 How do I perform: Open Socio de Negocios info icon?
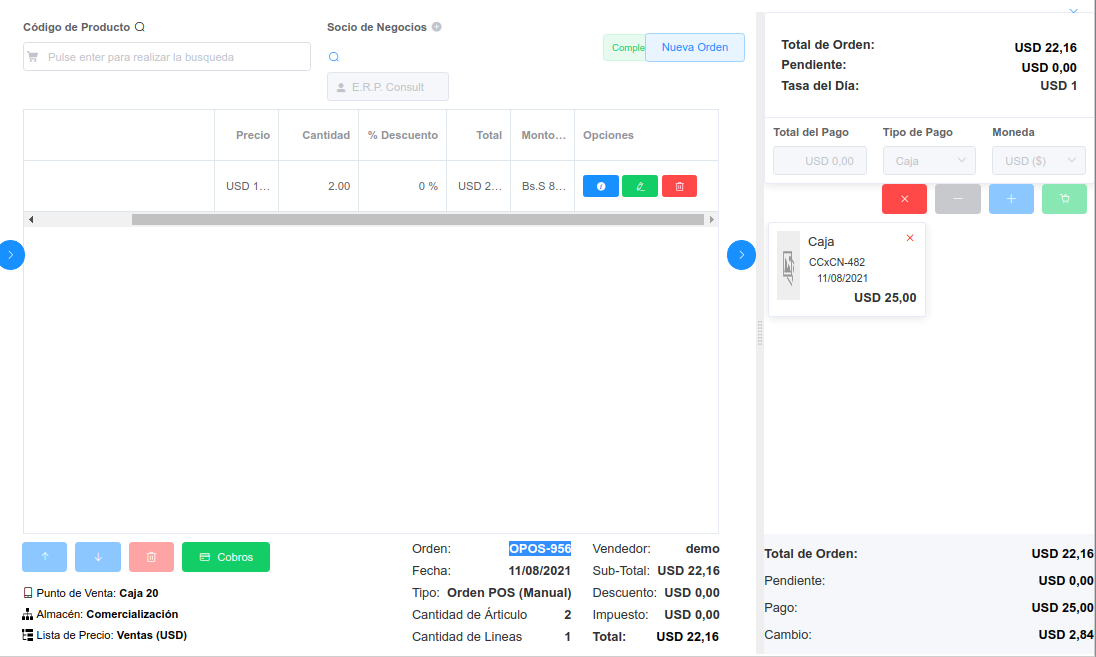pyautogui.click(x=435, y=27)
